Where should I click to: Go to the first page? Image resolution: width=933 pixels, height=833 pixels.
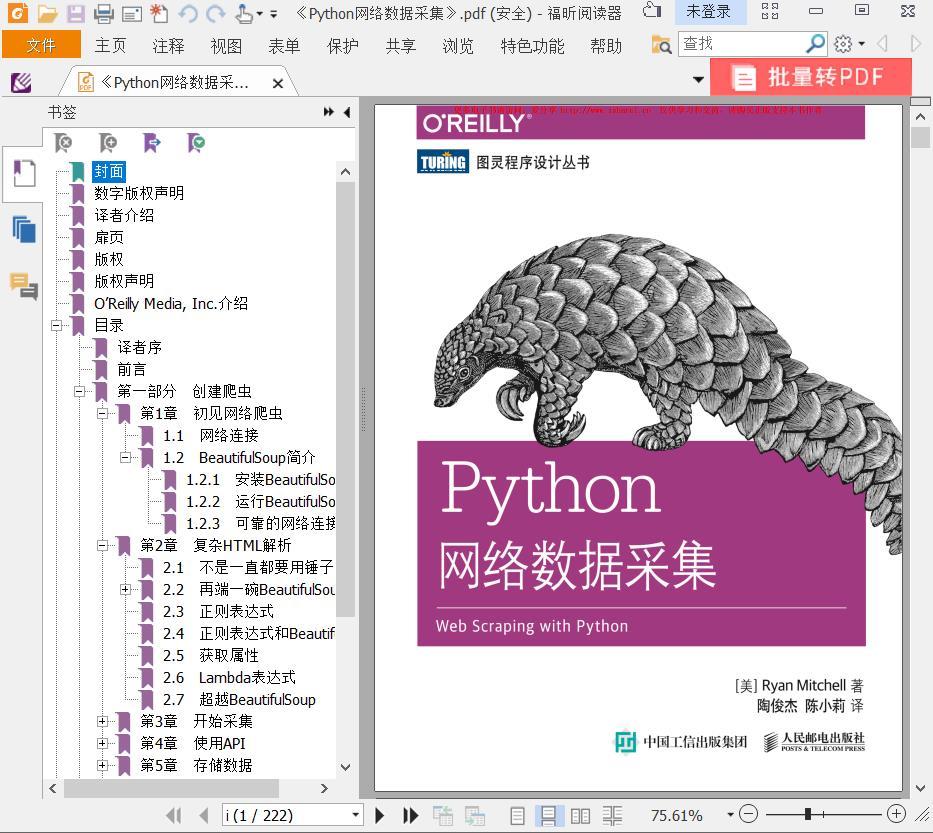coord(174,815)
